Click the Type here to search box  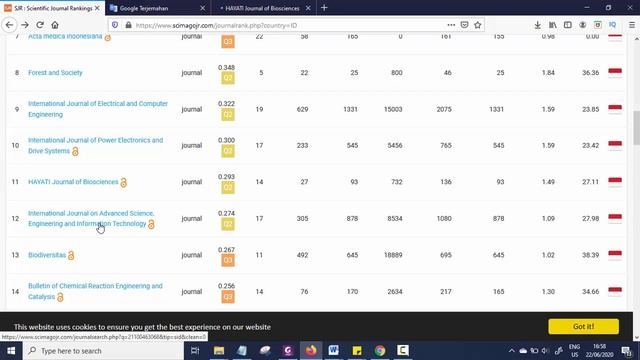pos(104,351)
